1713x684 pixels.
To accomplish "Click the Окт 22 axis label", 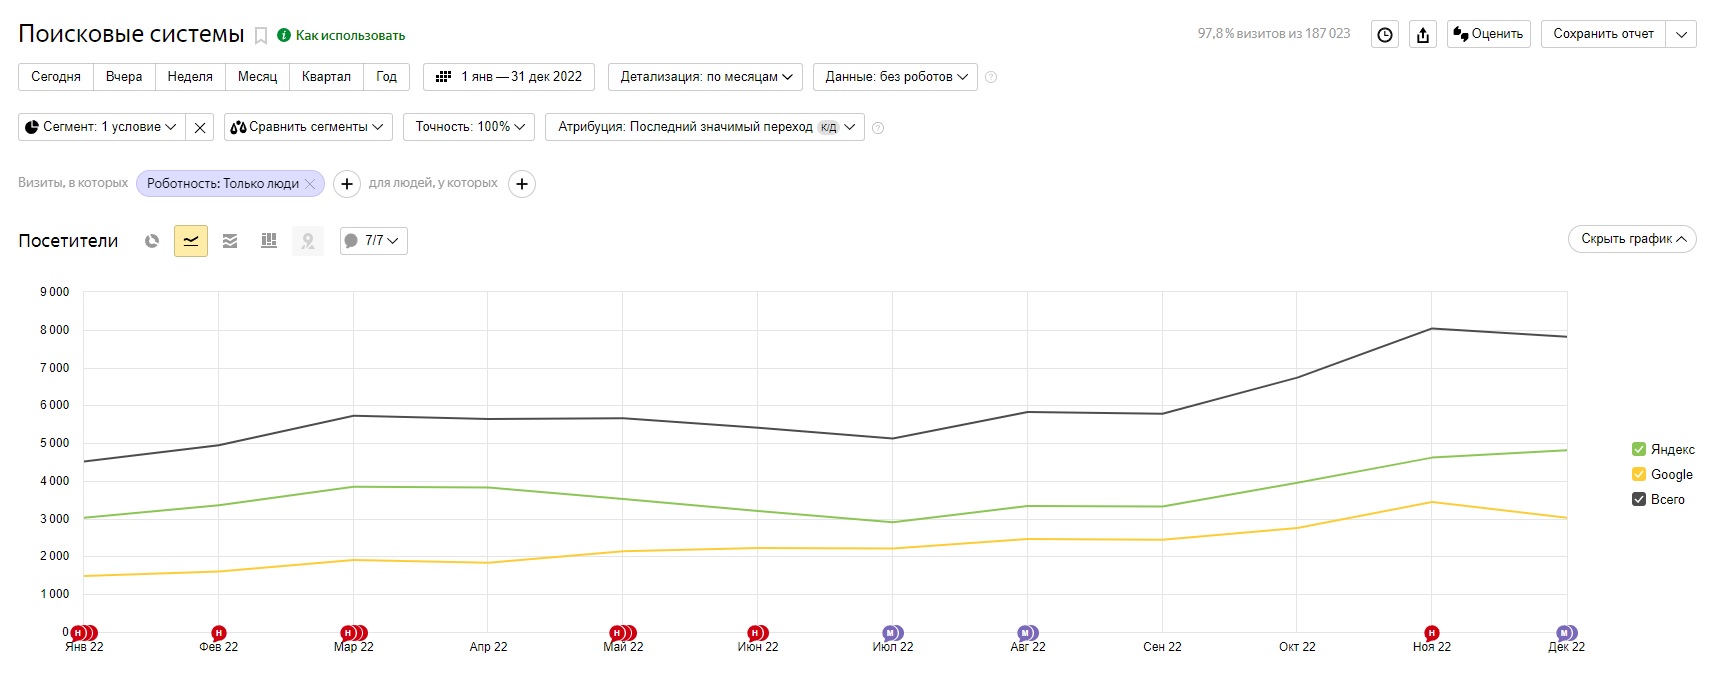I will click(x=1297, y=647).
